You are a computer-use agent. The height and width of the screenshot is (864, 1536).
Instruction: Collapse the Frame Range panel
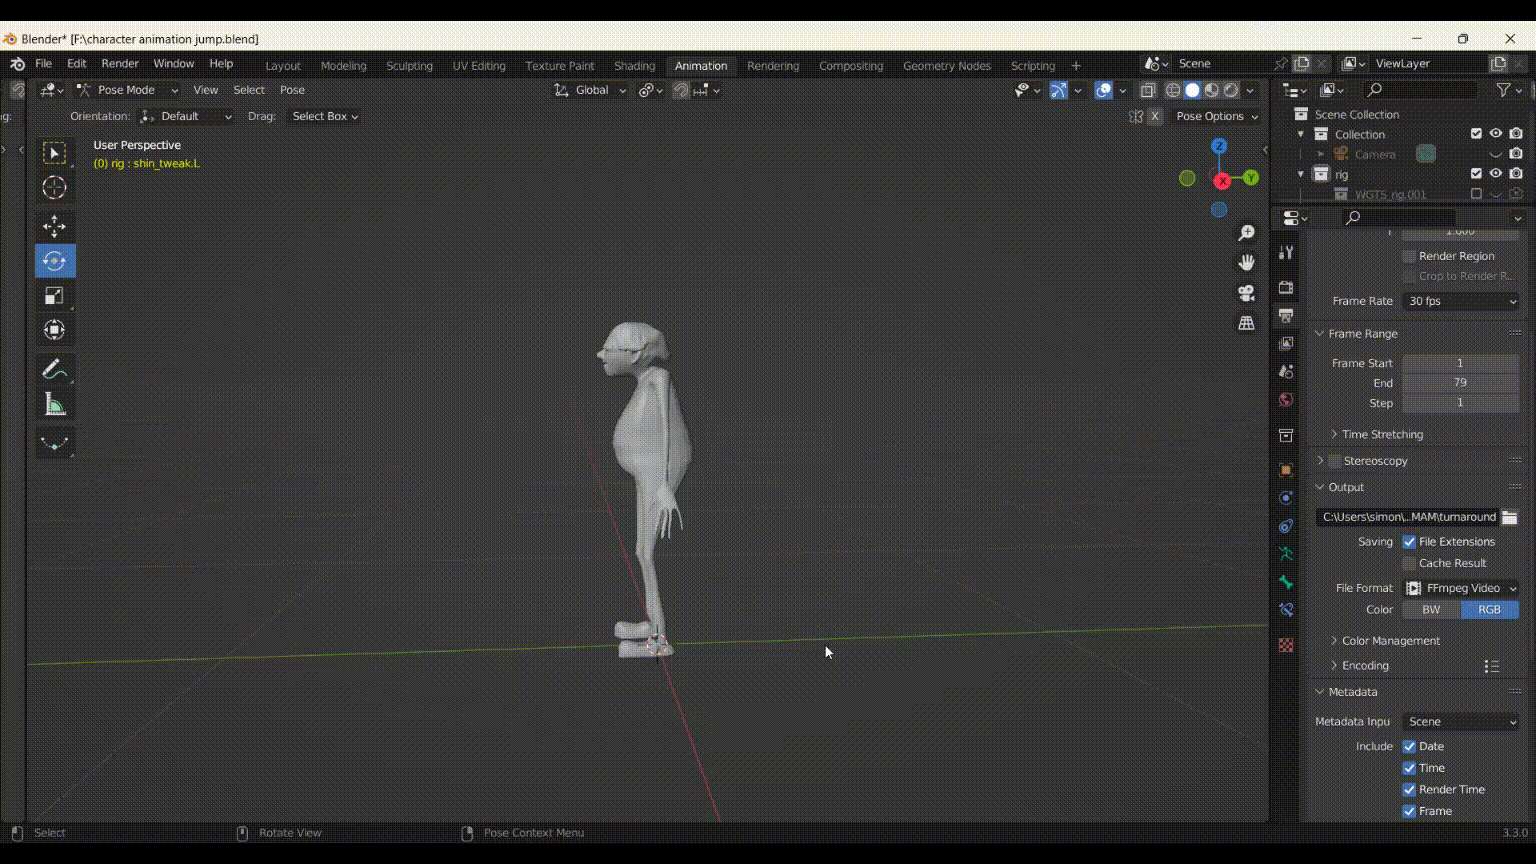click(1362, 334)
